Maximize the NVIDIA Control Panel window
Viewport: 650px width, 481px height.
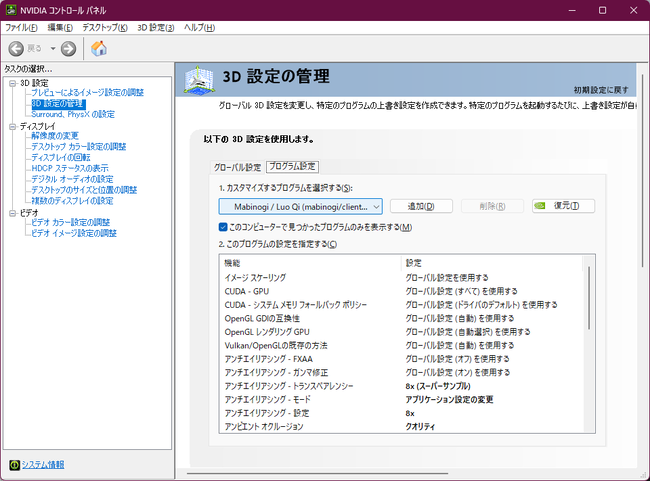coord(602,10)
